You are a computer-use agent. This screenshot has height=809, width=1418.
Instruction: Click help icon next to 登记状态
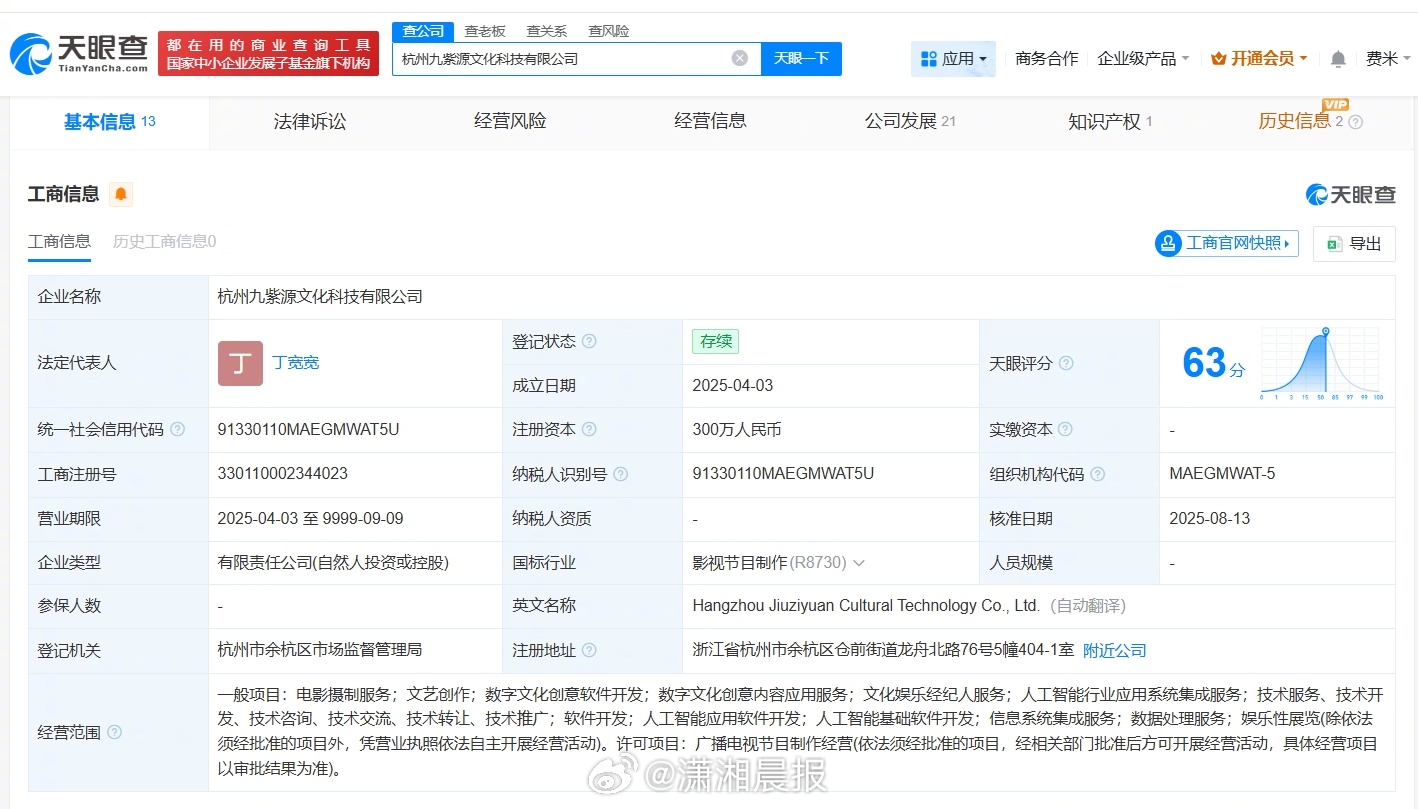[x=589, y=341]
